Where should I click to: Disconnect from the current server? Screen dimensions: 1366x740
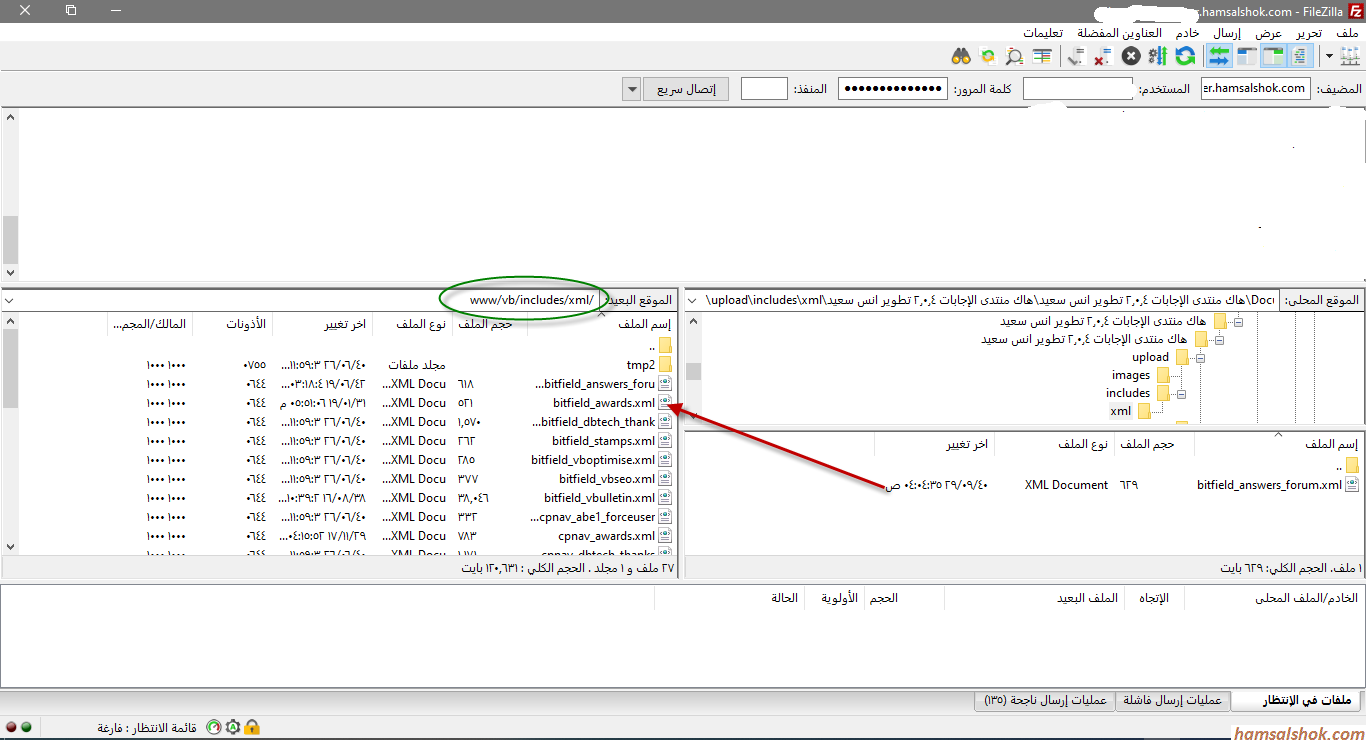click(x=1103, y=56)
